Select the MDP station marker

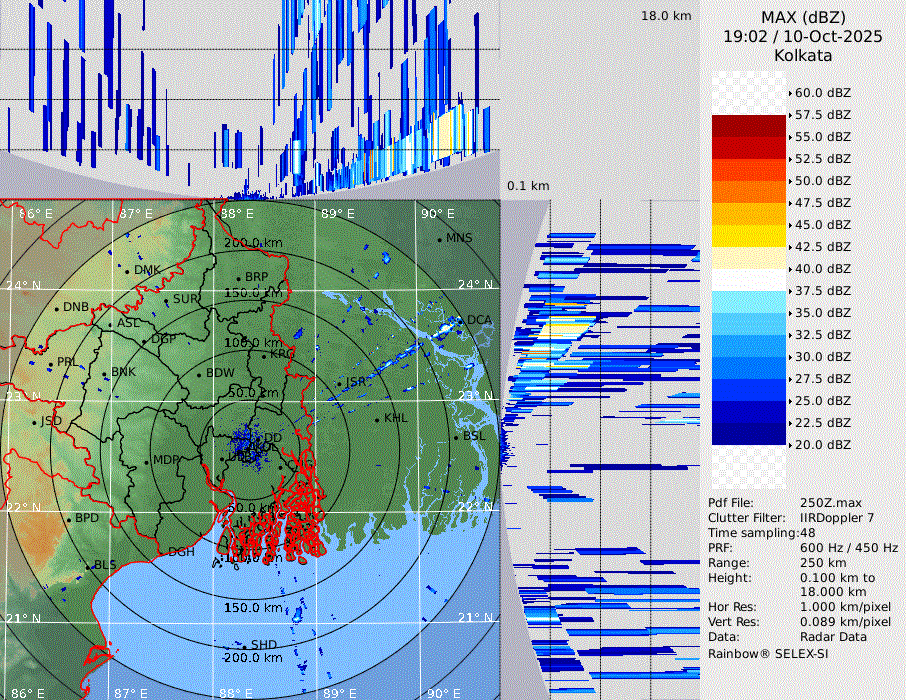pyautogui.click(x=148, y=461)
